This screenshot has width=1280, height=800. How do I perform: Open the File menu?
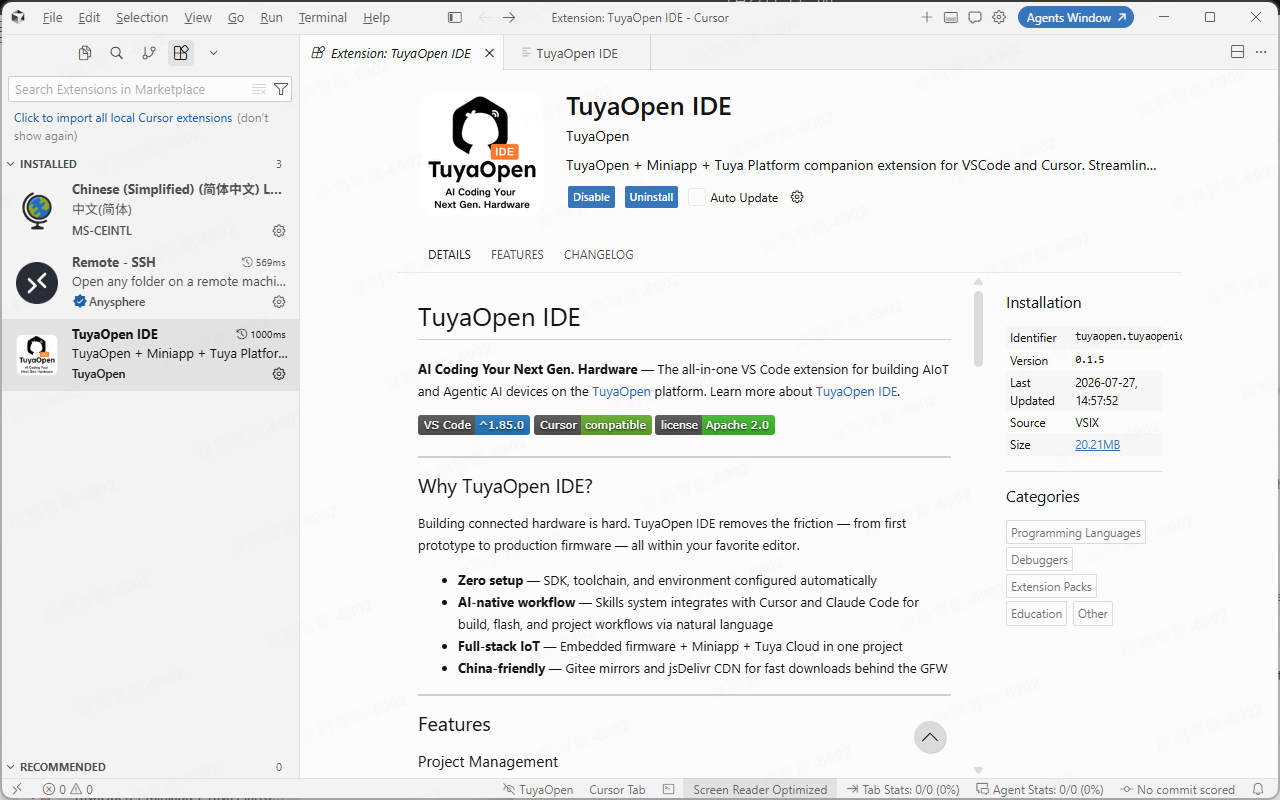click(53, 17)
